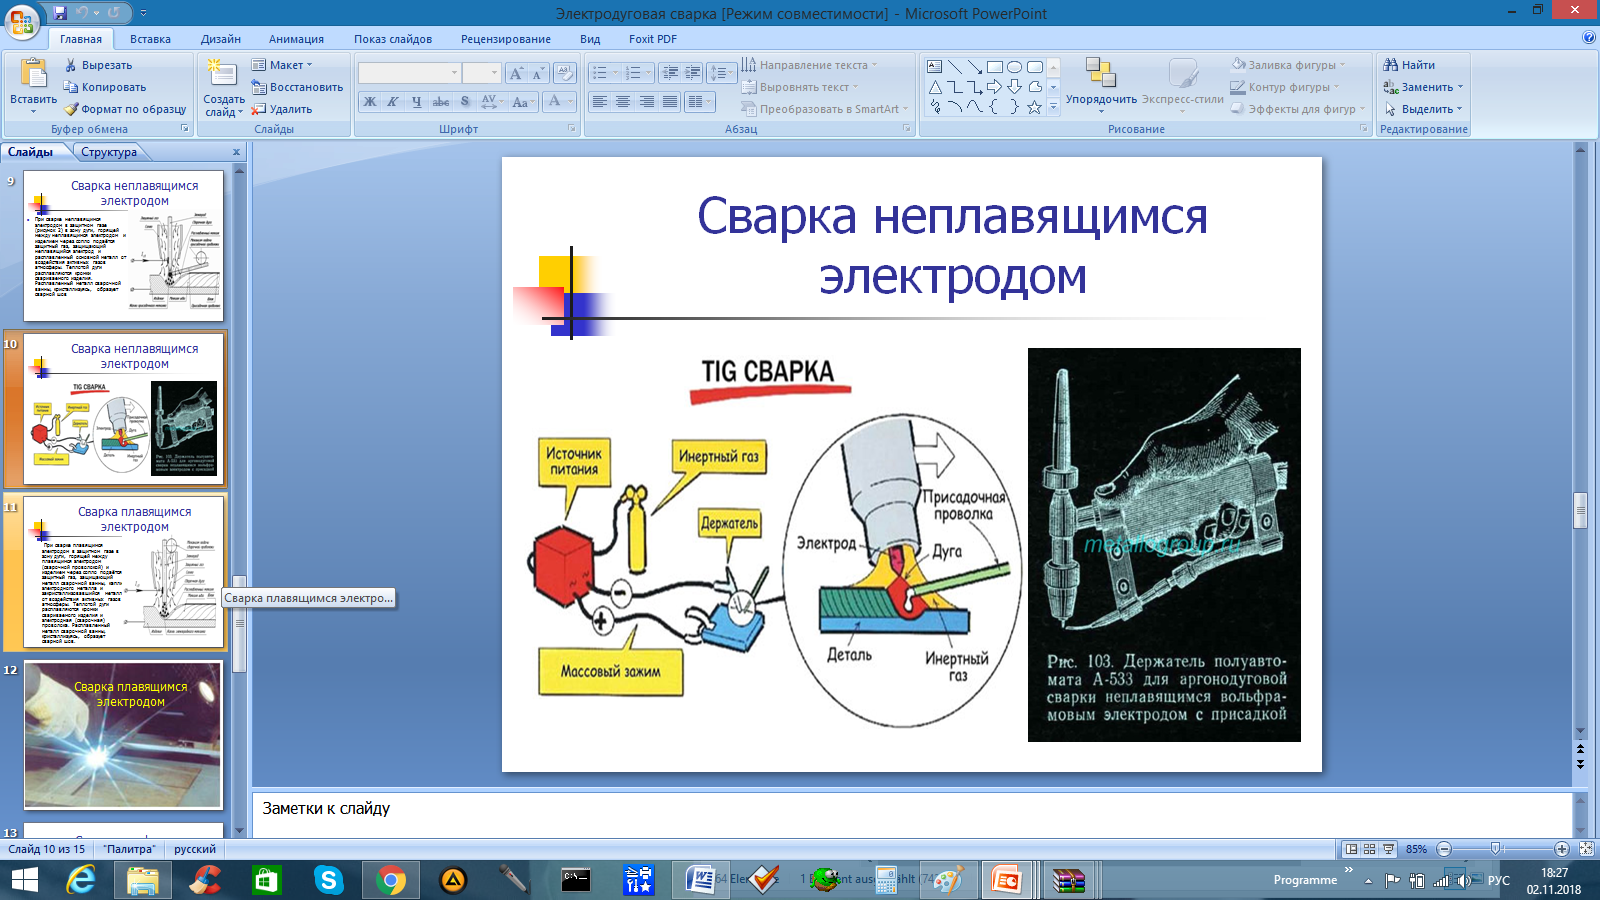
Task: Select the arrow line shape
Action: tap(975, 67)
